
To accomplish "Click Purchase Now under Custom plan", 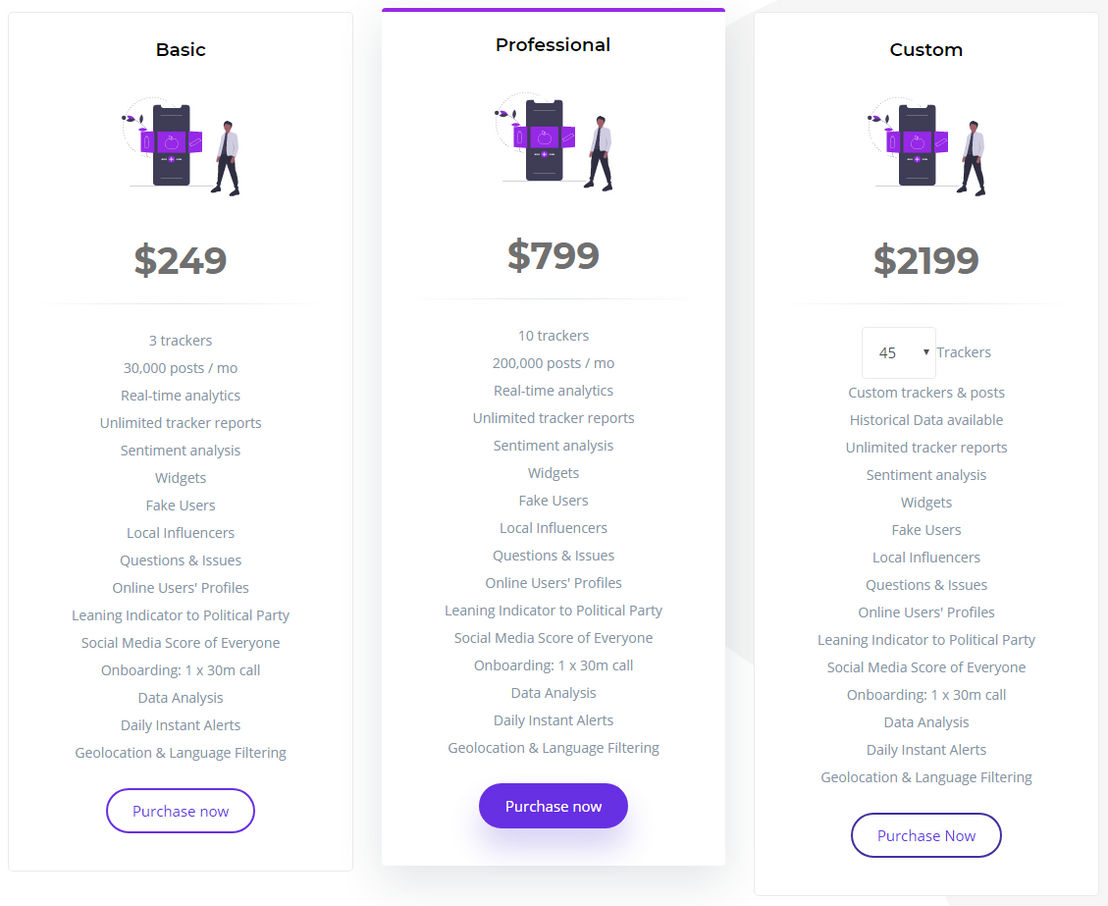I will [926, 835].
